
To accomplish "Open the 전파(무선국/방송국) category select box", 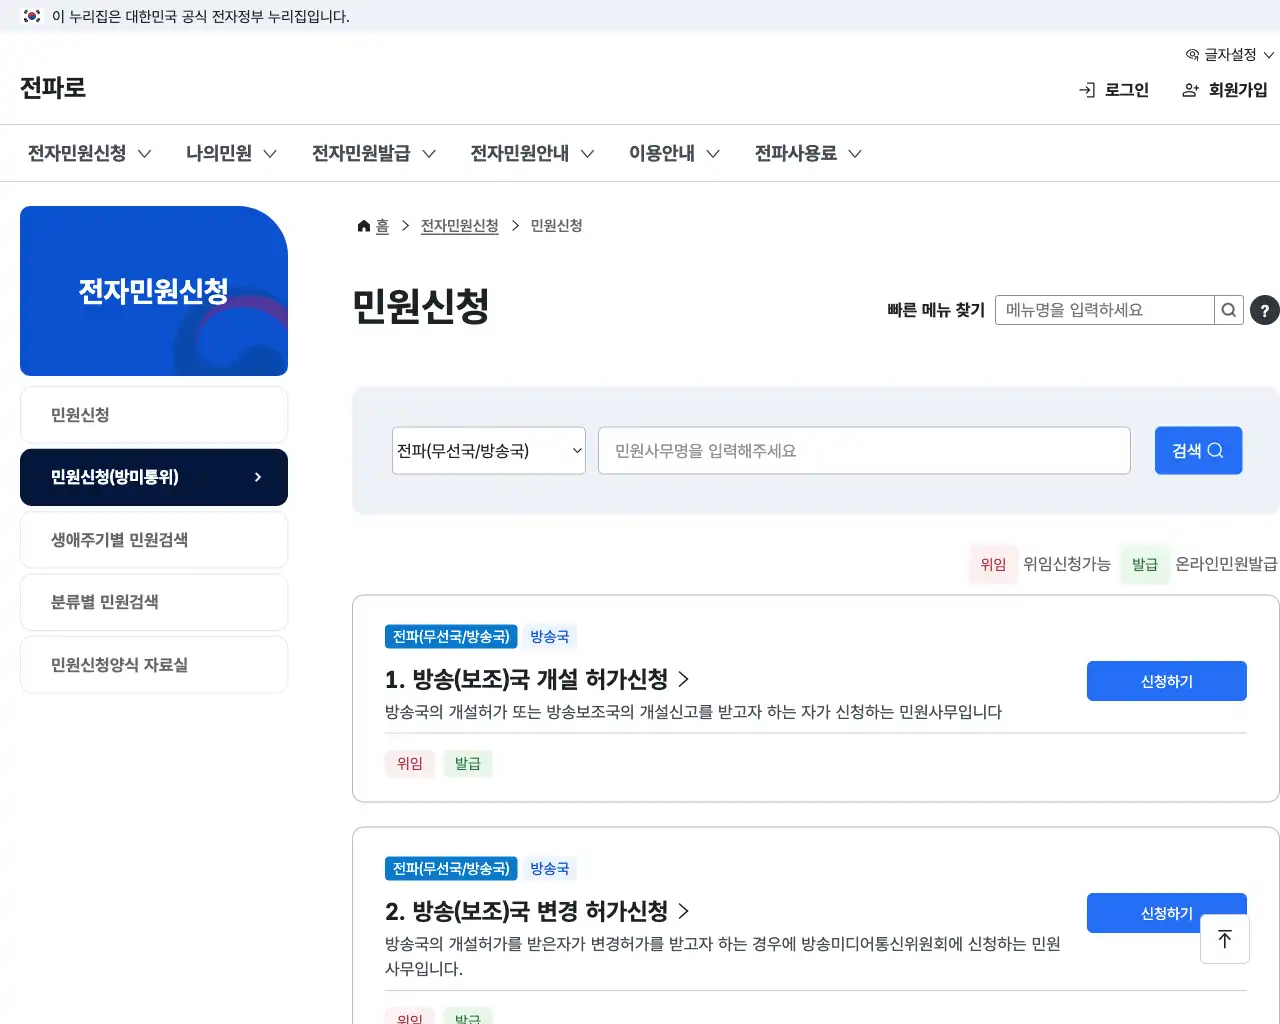I will [x=489, y=451].
